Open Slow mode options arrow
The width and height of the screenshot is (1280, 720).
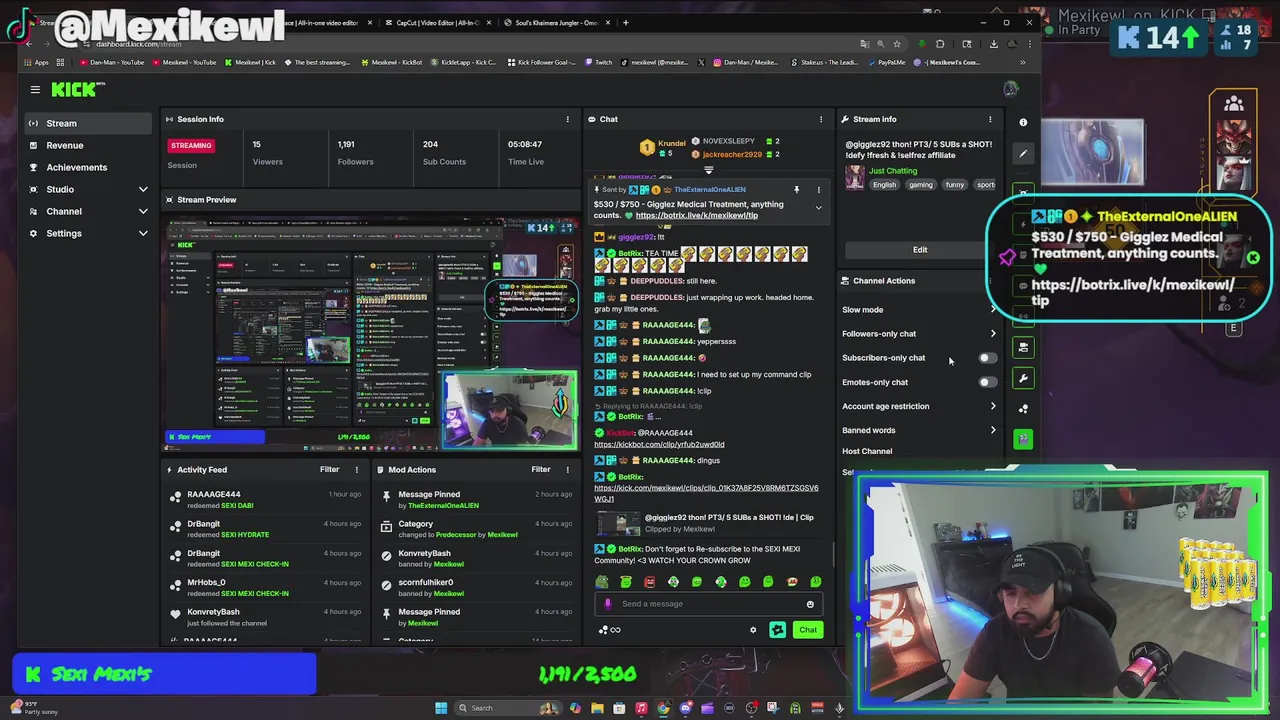(993, 310)
